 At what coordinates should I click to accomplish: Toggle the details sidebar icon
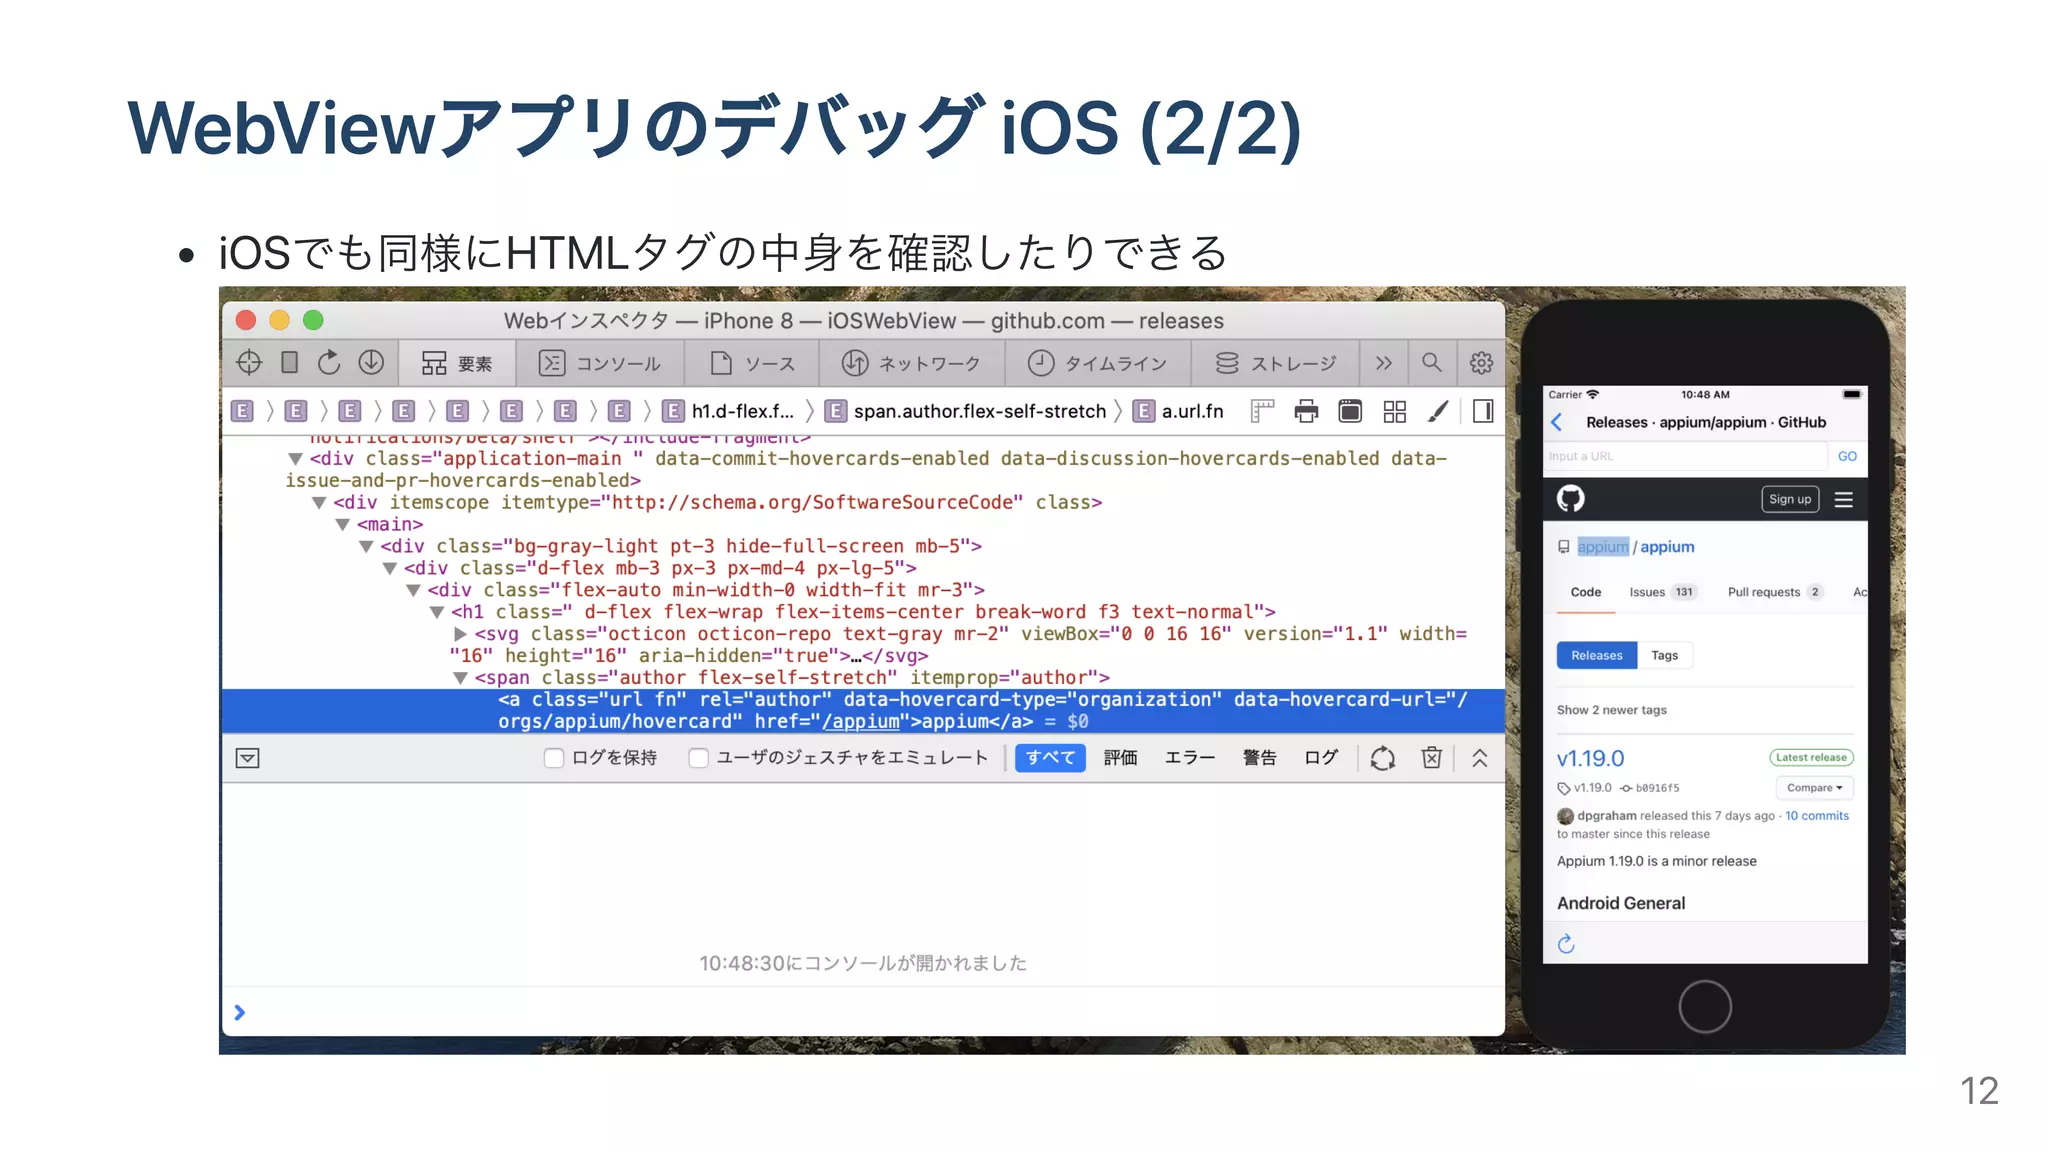click(x=1483, y=411)
